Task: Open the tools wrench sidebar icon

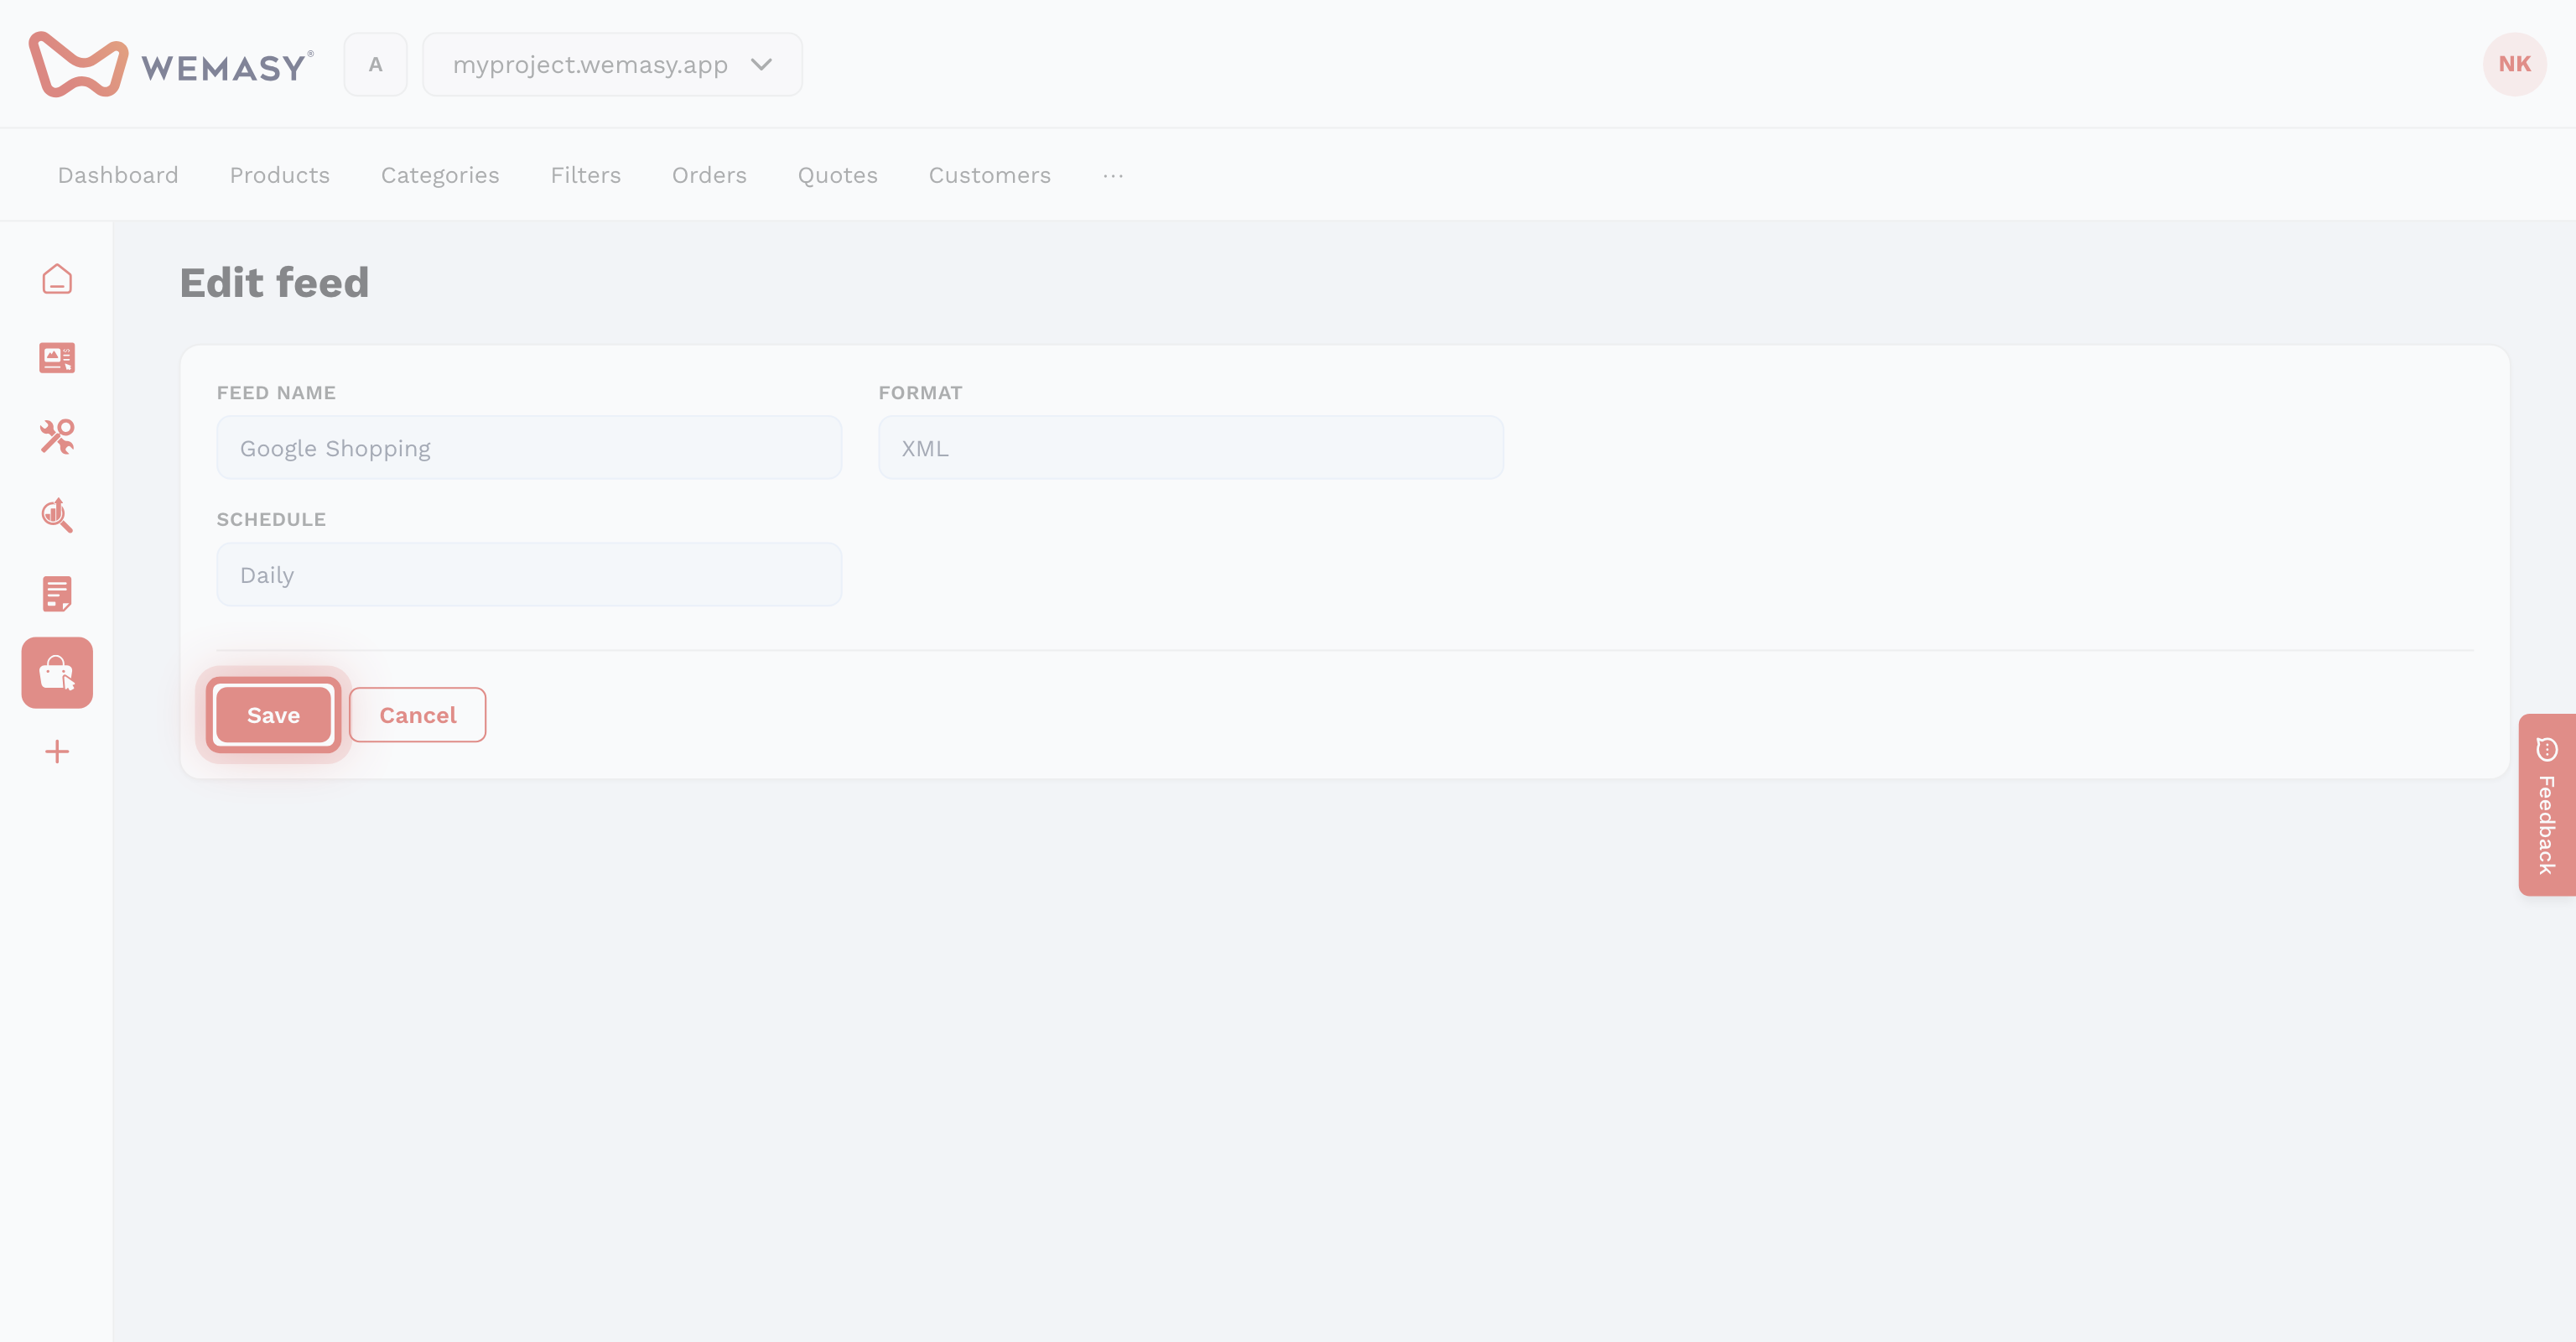Action: (x=57, y=436)
